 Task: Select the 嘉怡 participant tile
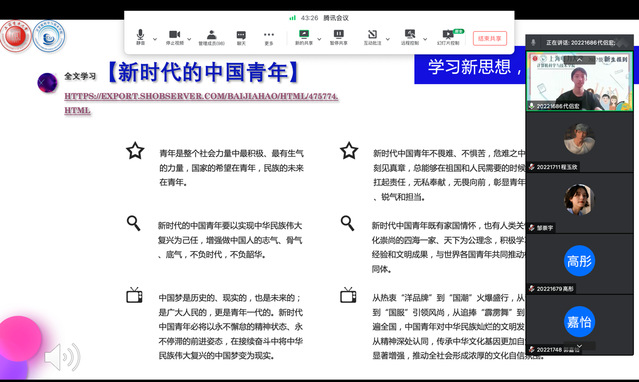(x=580, y=325)
